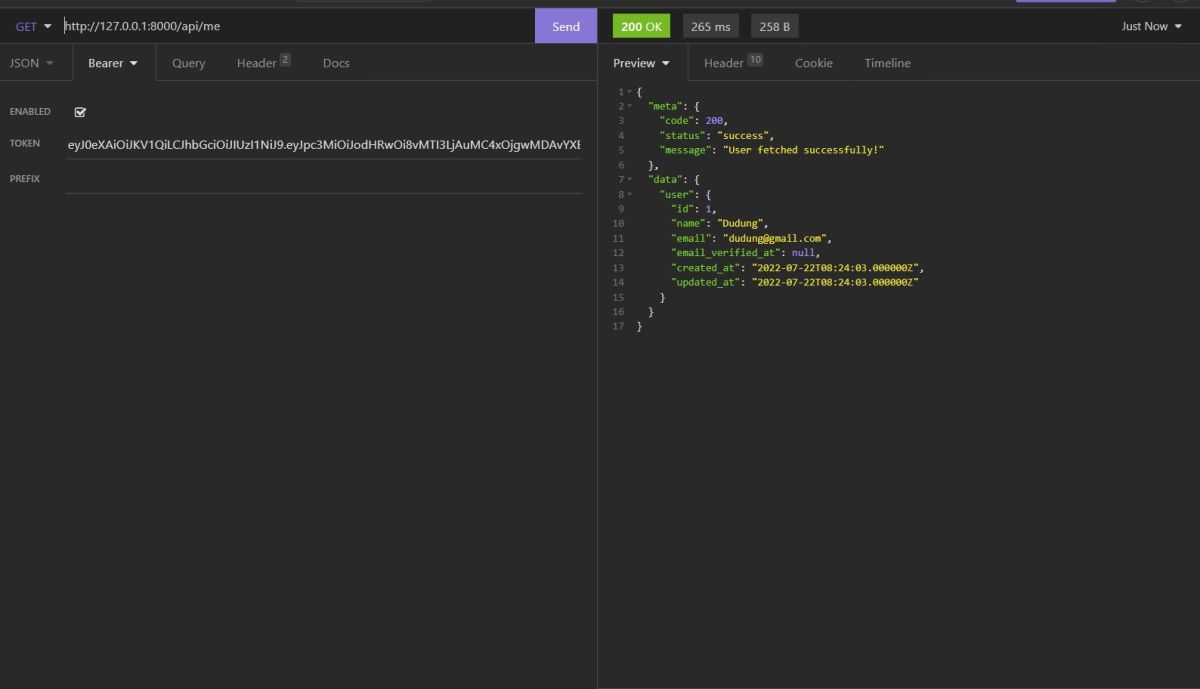Click the request URL field
Screen dimensions: 1200x689
pos(298,26)
